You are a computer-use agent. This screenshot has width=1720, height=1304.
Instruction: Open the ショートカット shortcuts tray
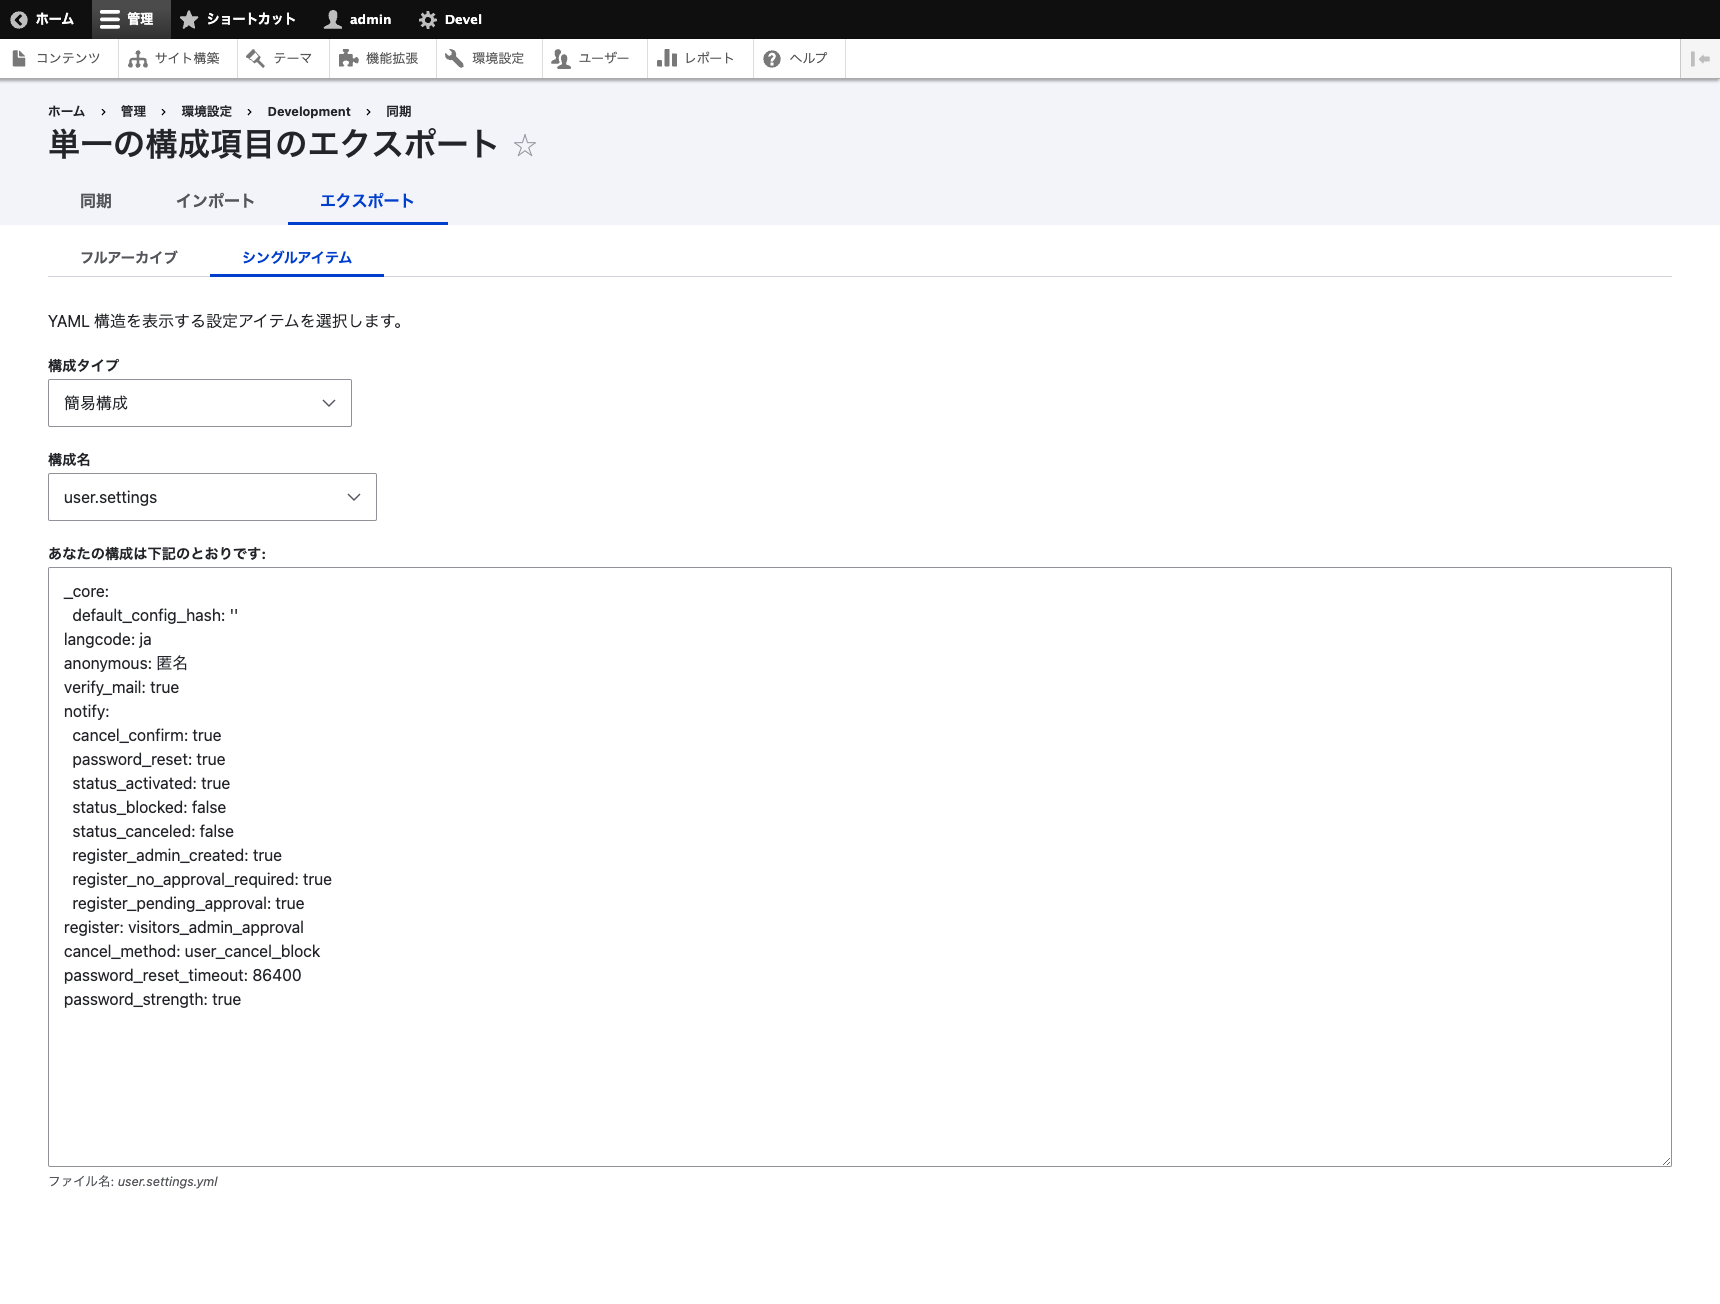(238, 20)
